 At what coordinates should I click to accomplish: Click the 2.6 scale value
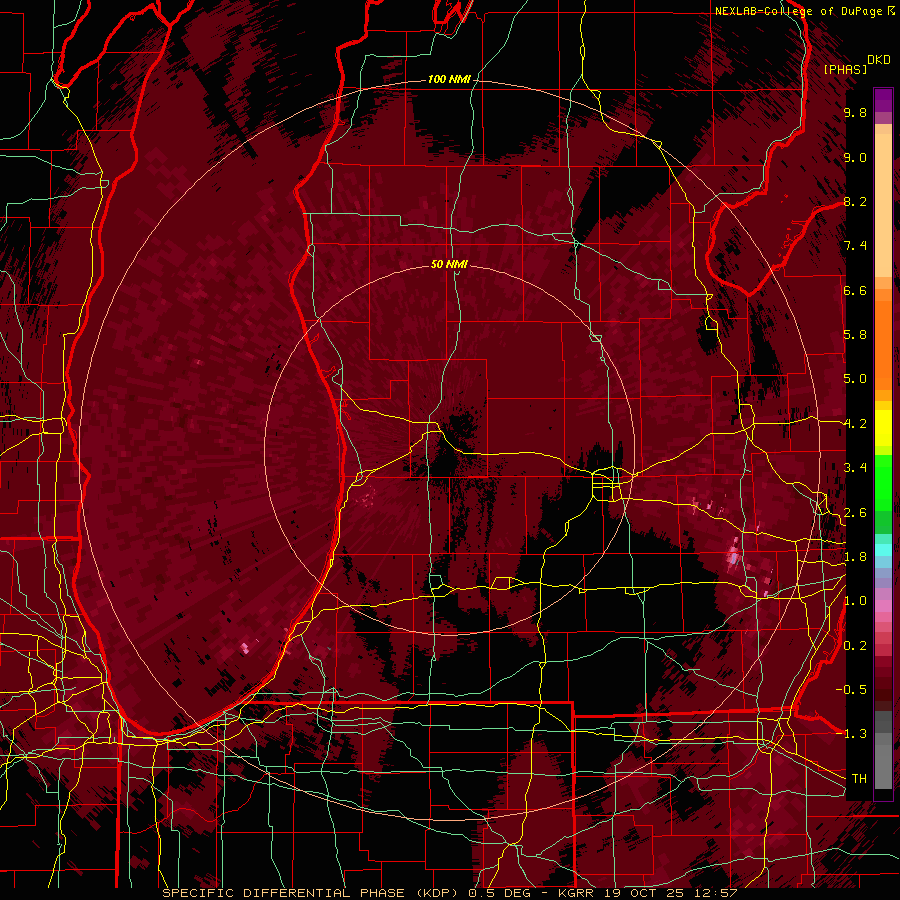tap(855, 512)
